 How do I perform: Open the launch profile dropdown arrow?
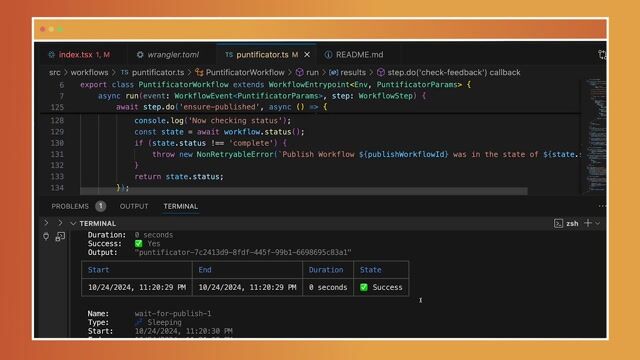(x=598, y=224)
